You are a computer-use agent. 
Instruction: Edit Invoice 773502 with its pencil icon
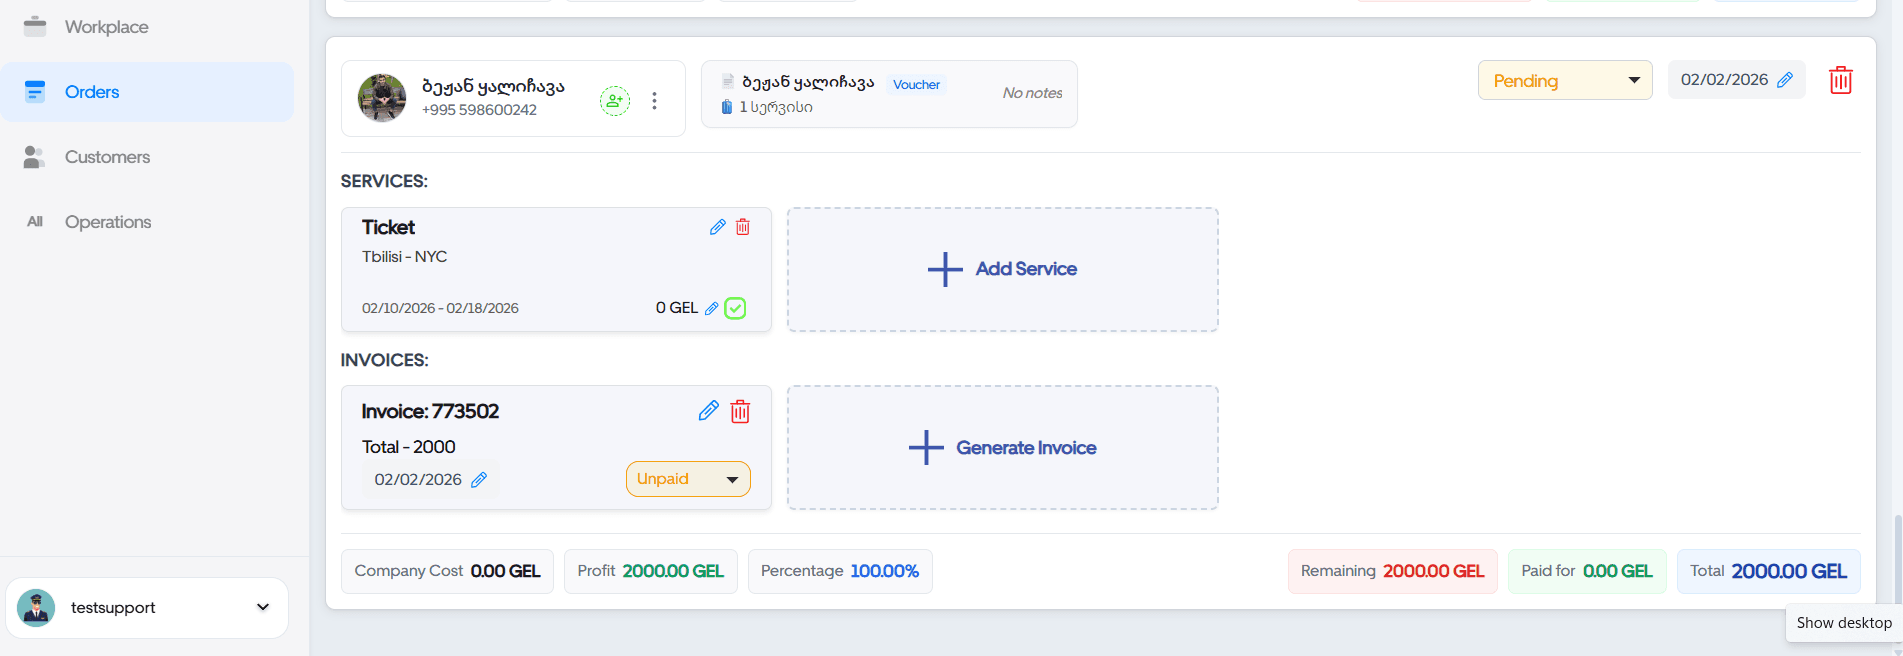pos(708,411)
